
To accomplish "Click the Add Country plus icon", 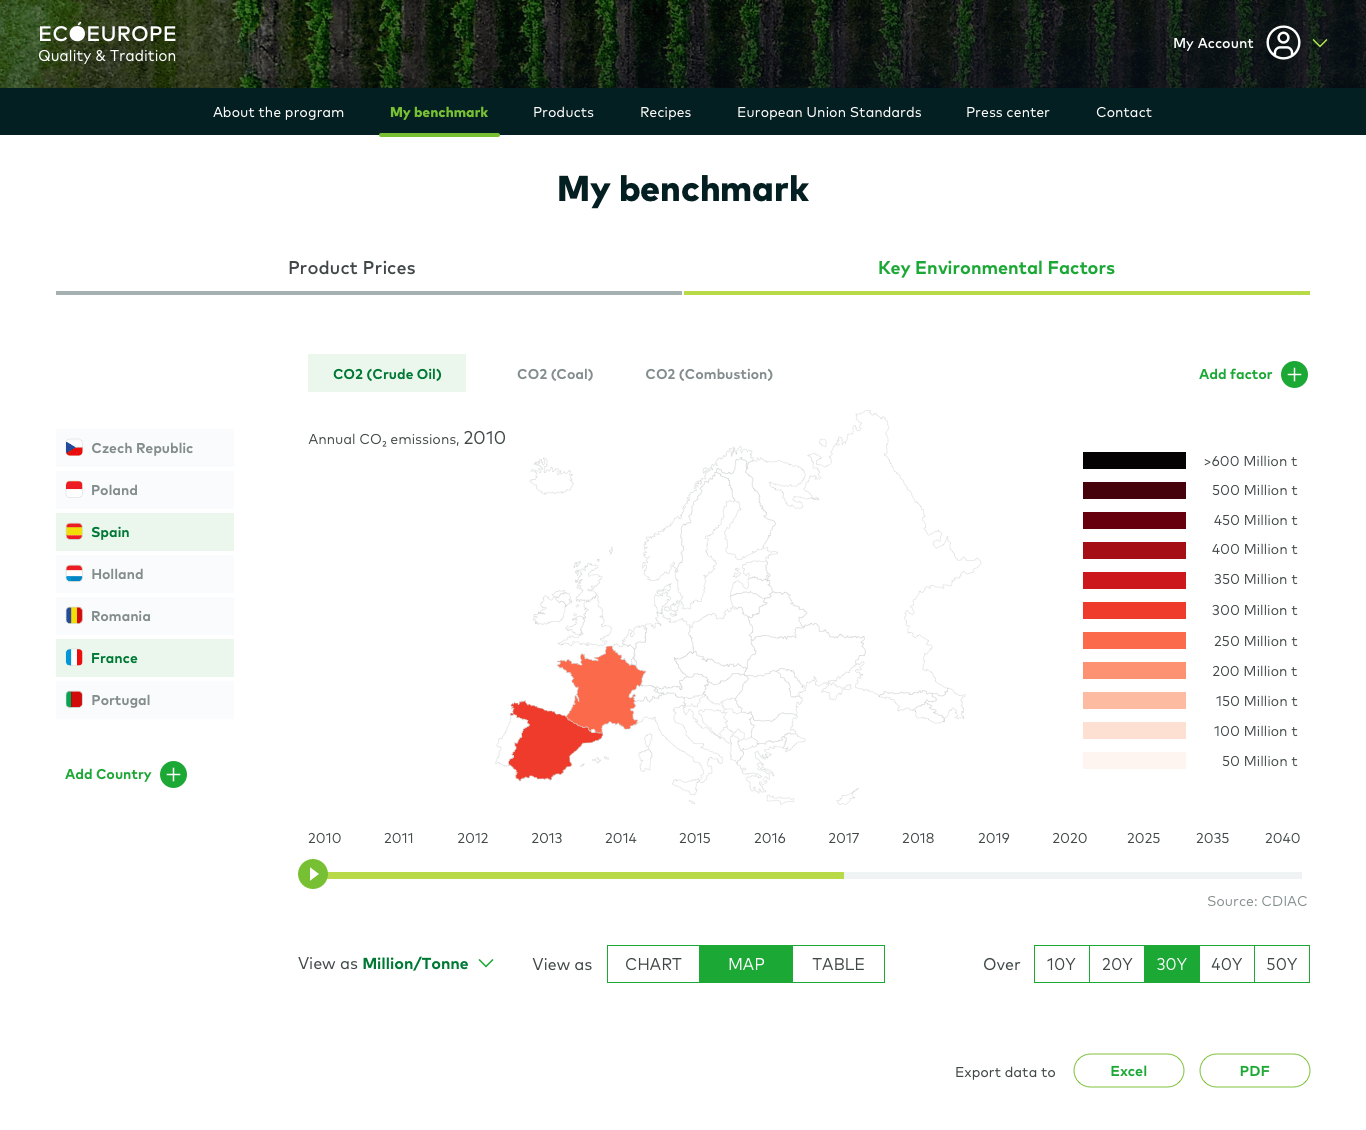I will coord(173,774).
